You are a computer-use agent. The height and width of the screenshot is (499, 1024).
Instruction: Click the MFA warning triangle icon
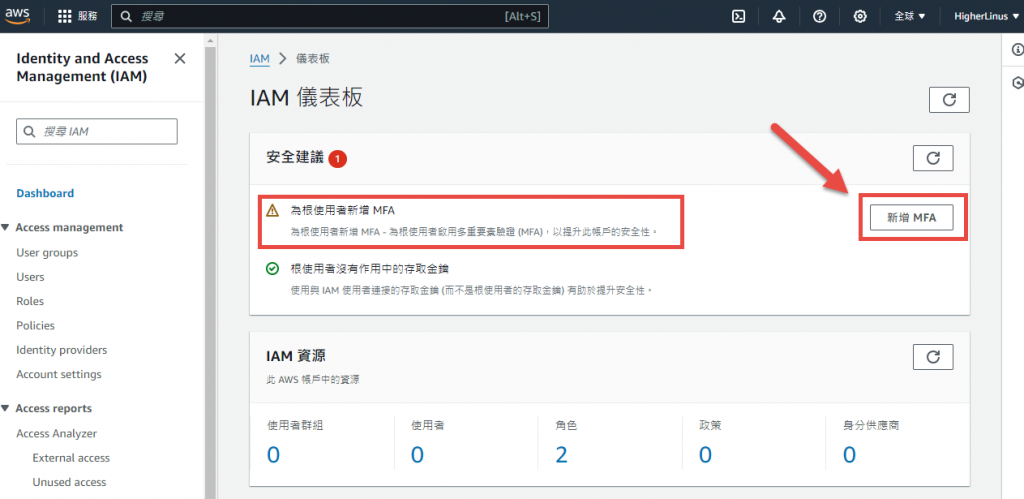coord(272,210)
